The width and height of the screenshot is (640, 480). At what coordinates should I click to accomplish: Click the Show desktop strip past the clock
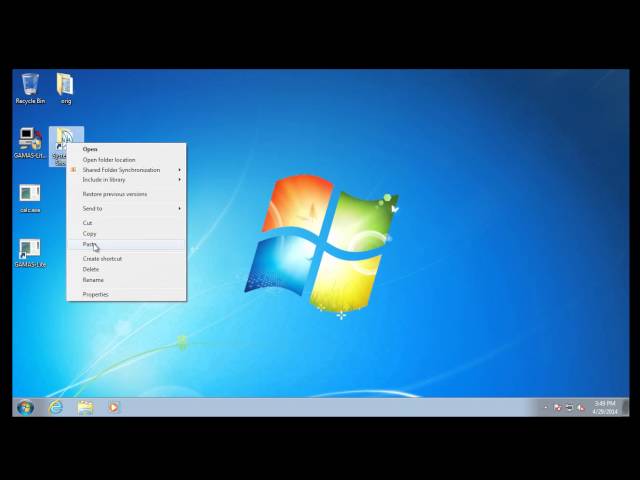(x=626, y=407)
